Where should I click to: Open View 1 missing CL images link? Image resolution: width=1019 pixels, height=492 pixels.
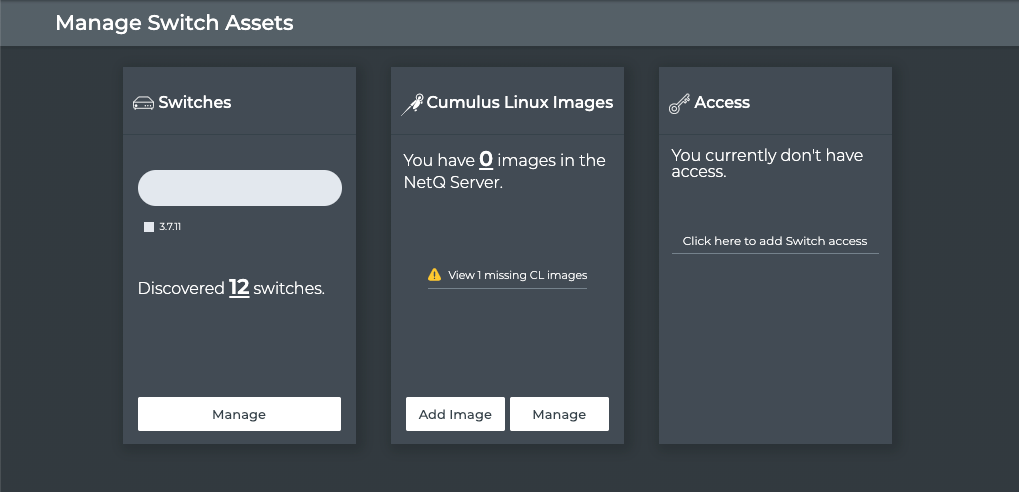(517, 275)
